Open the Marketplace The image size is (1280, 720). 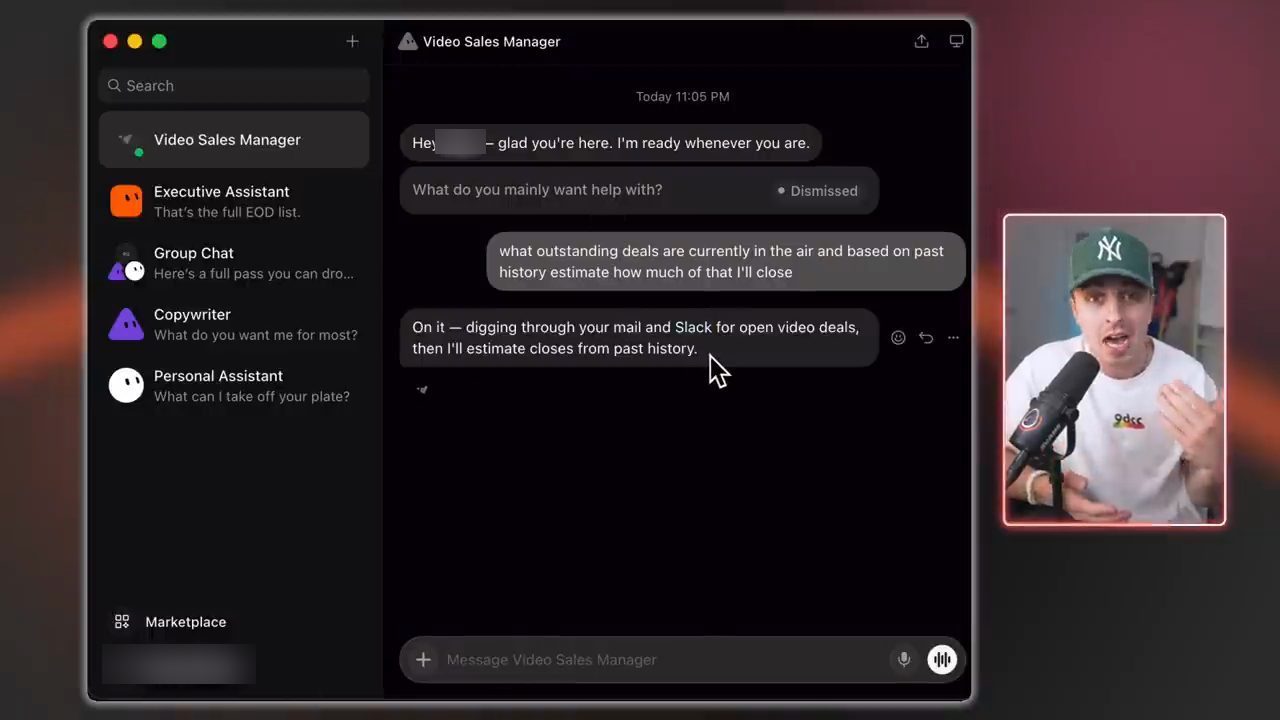(x=170, y=622)
